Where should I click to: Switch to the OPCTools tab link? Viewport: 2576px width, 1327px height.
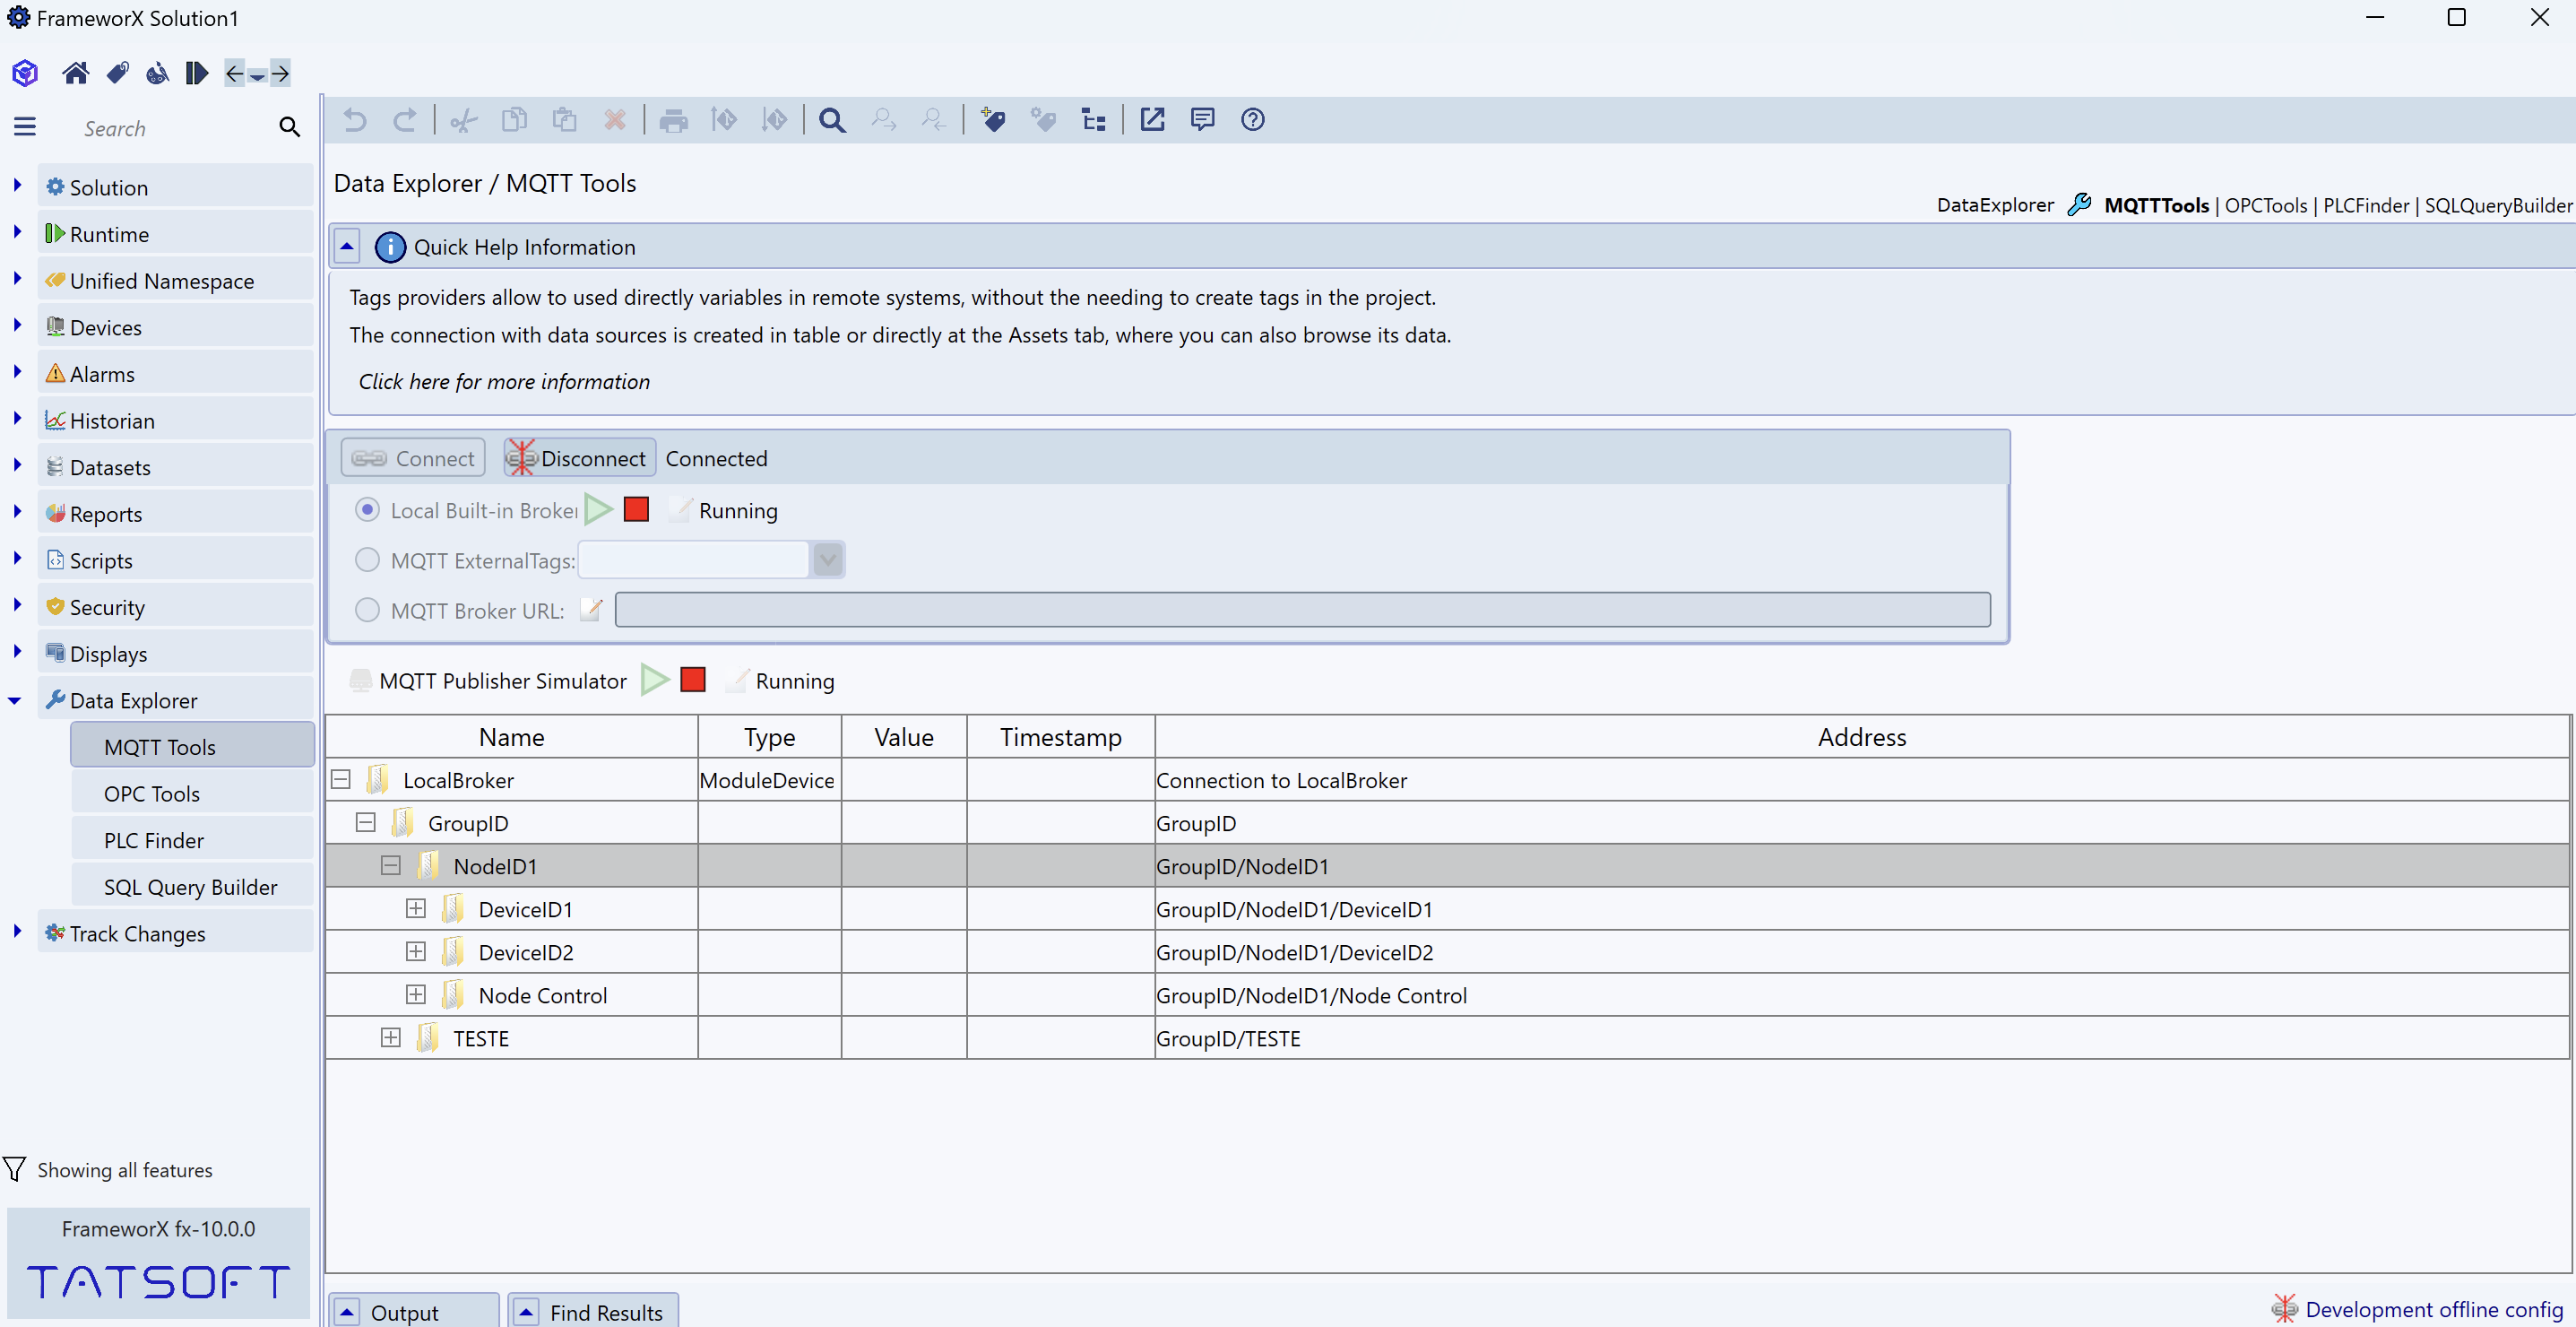tap(2266, 205)
